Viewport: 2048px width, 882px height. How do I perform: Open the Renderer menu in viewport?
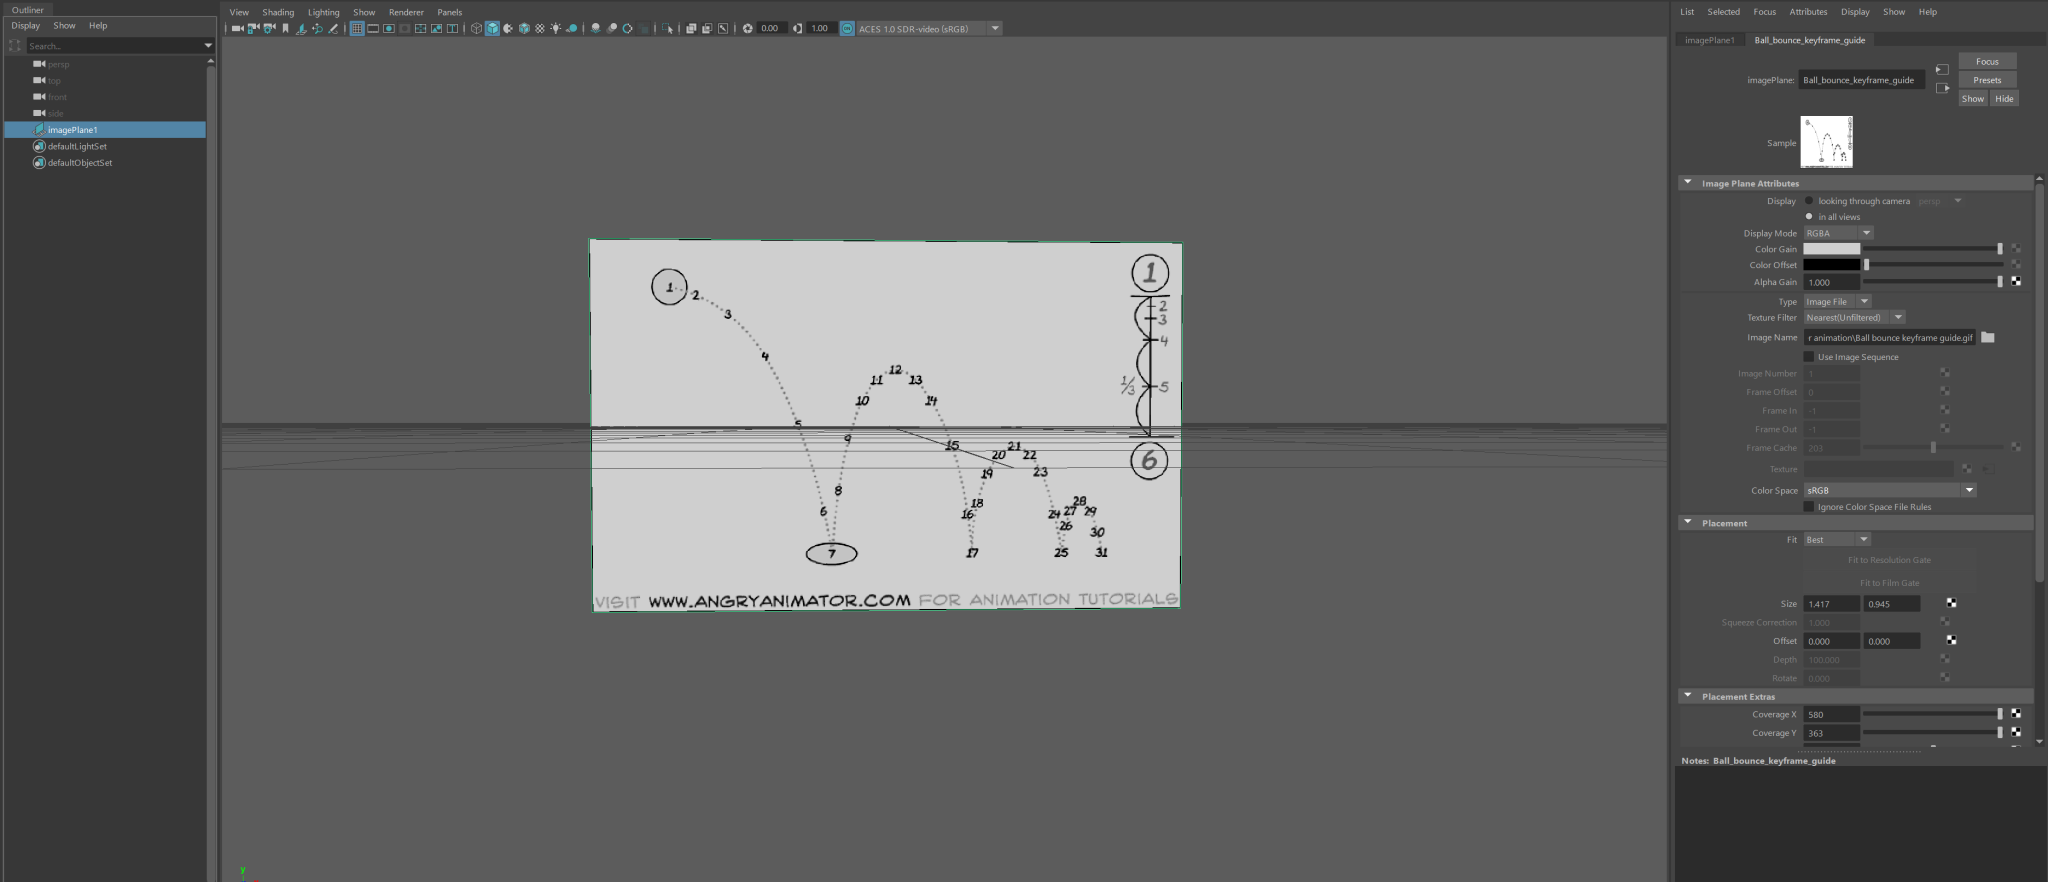(x=406, y=12)
